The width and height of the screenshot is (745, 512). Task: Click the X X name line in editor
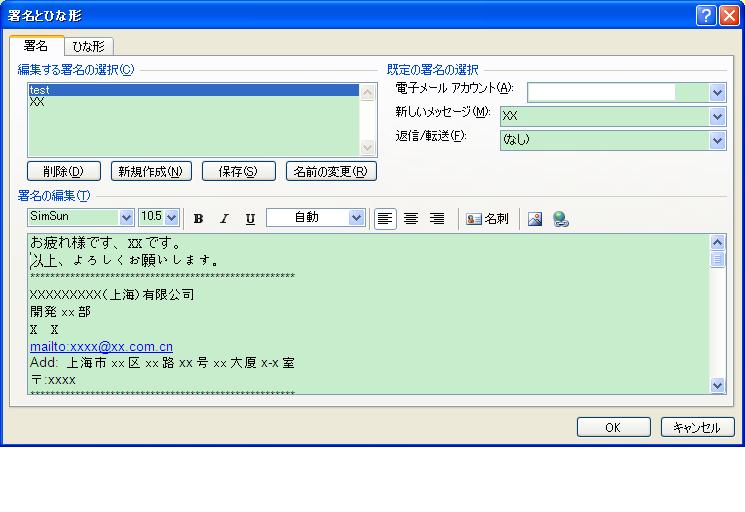point(44,329)
